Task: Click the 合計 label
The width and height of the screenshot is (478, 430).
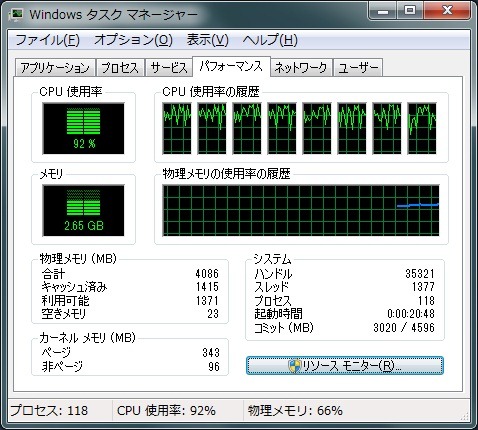Action: (x=53, y=274)
